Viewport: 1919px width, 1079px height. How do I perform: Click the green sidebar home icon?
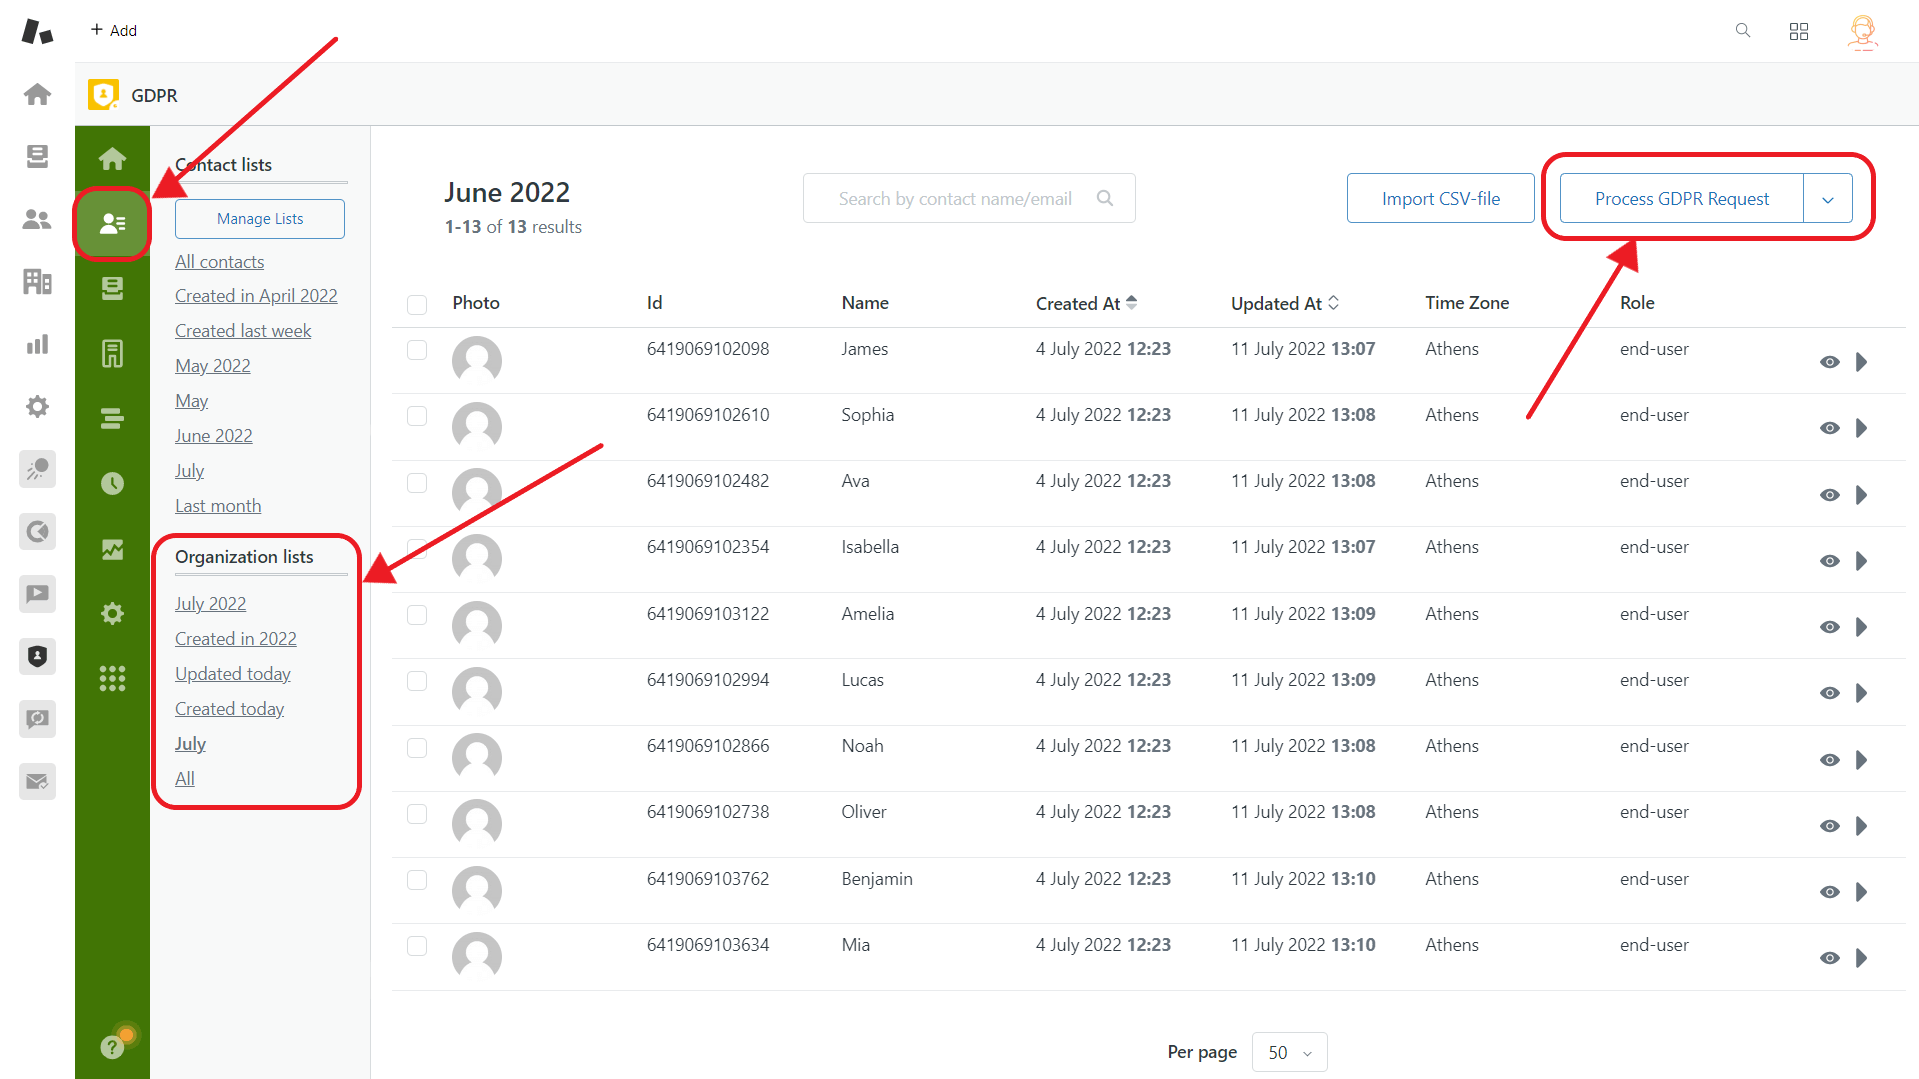coord(112,159)
